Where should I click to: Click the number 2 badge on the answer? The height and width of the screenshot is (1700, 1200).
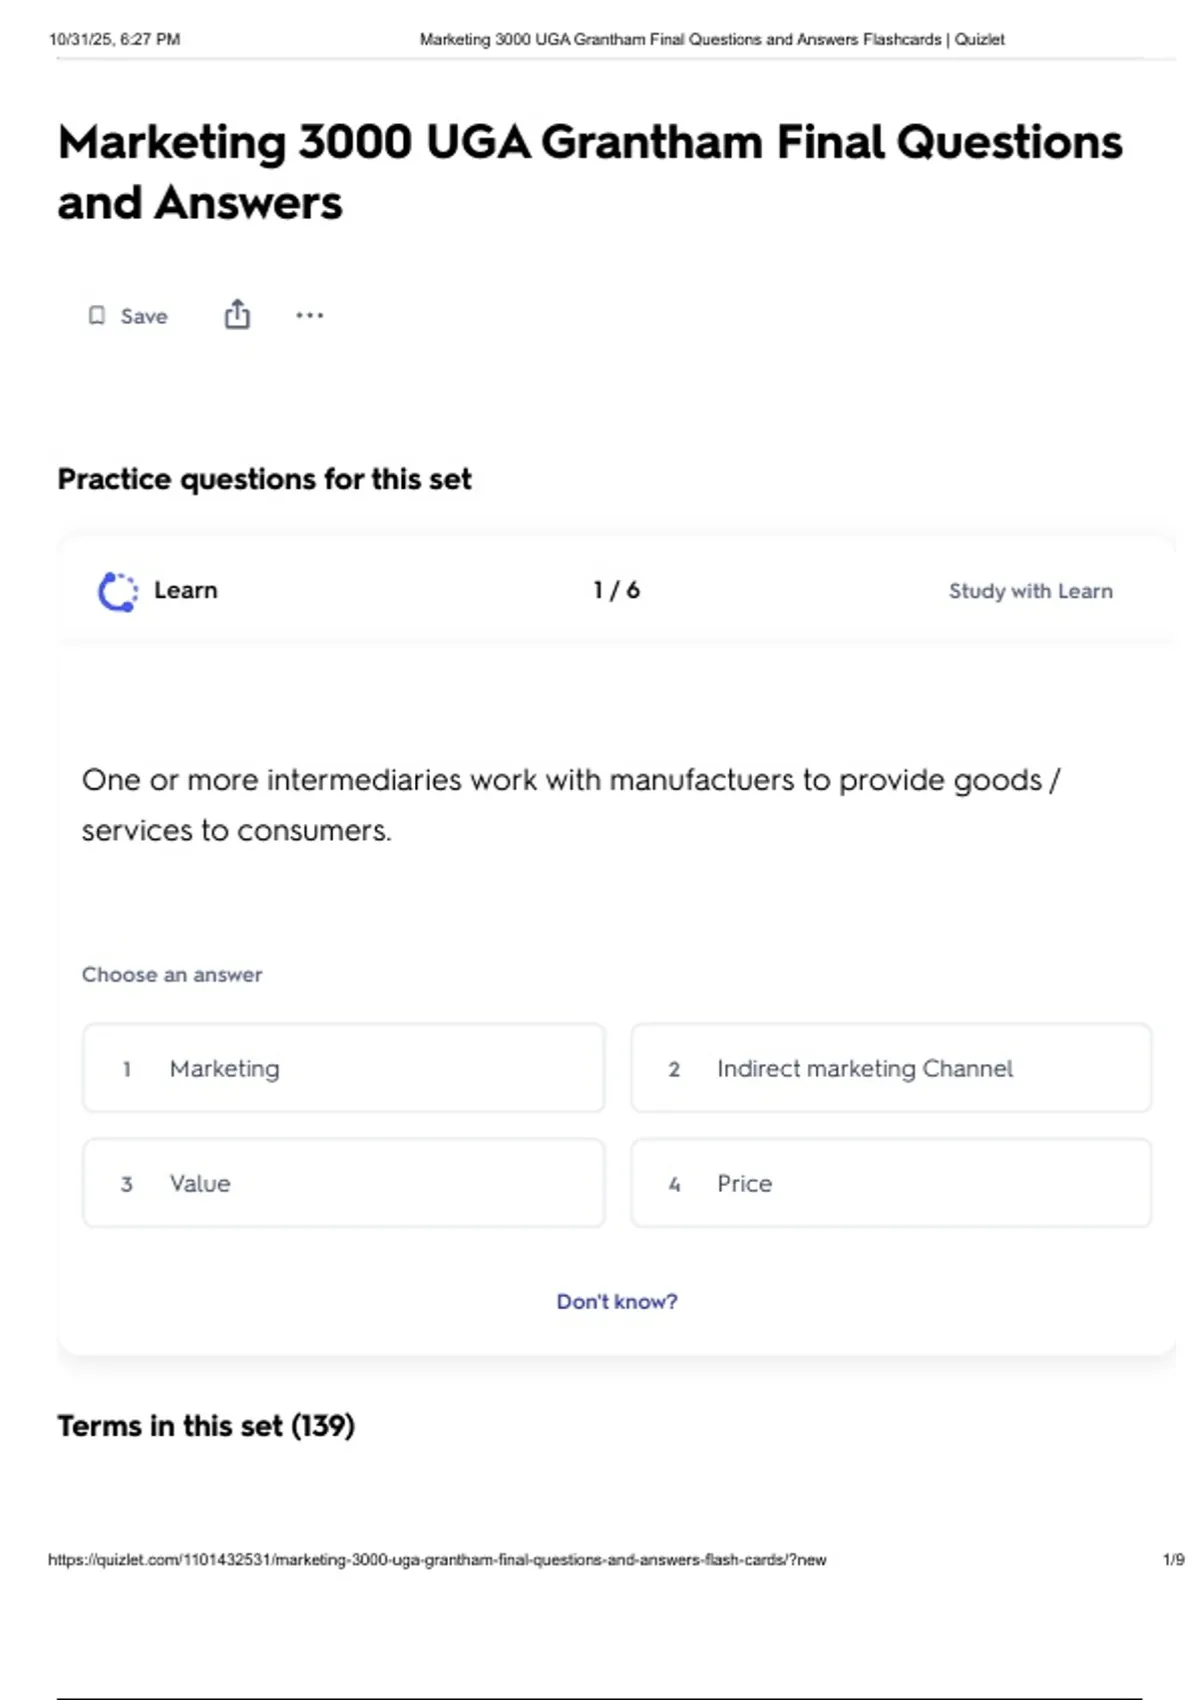(674, 1069)
